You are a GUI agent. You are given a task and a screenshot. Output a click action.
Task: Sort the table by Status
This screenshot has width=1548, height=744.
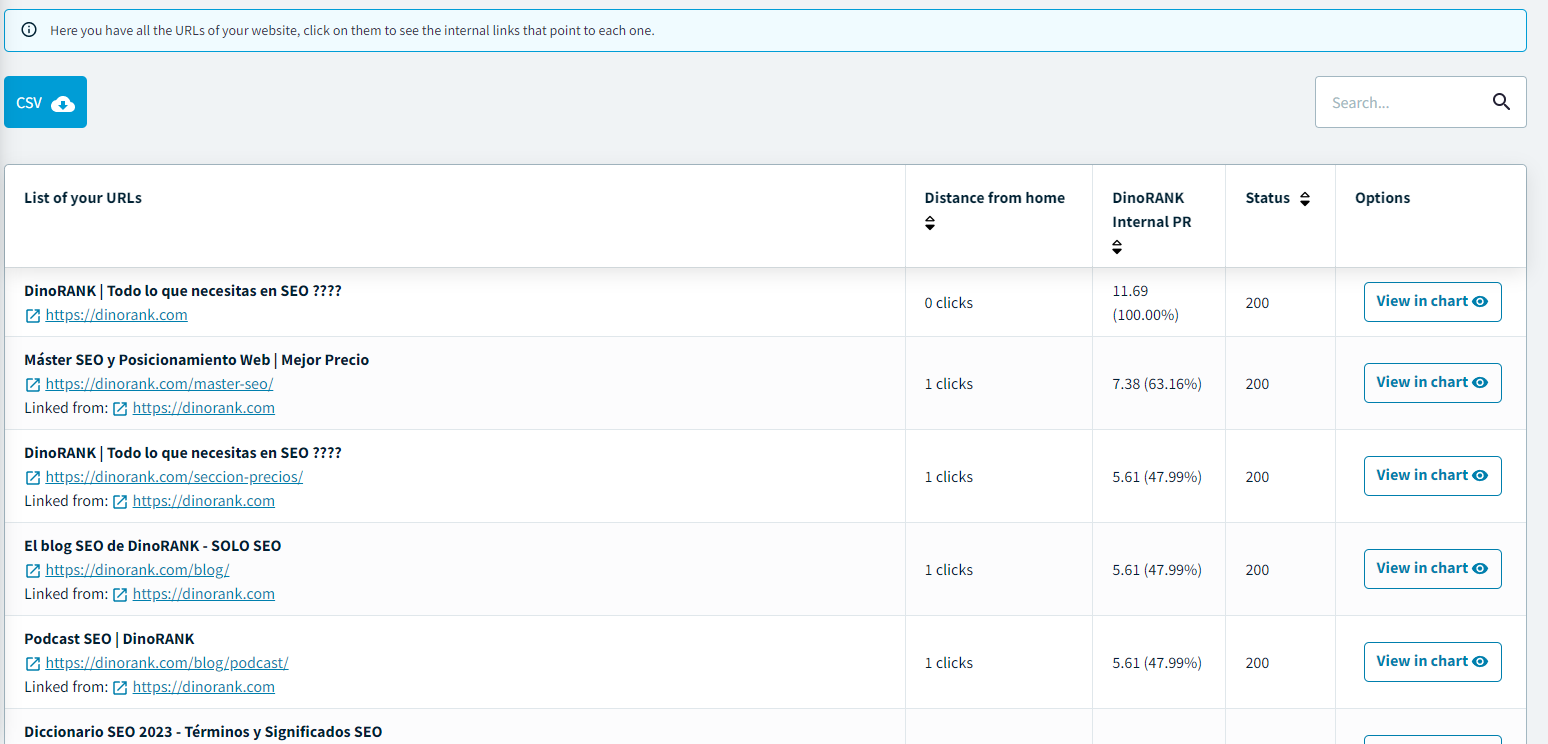(1304, 199)
